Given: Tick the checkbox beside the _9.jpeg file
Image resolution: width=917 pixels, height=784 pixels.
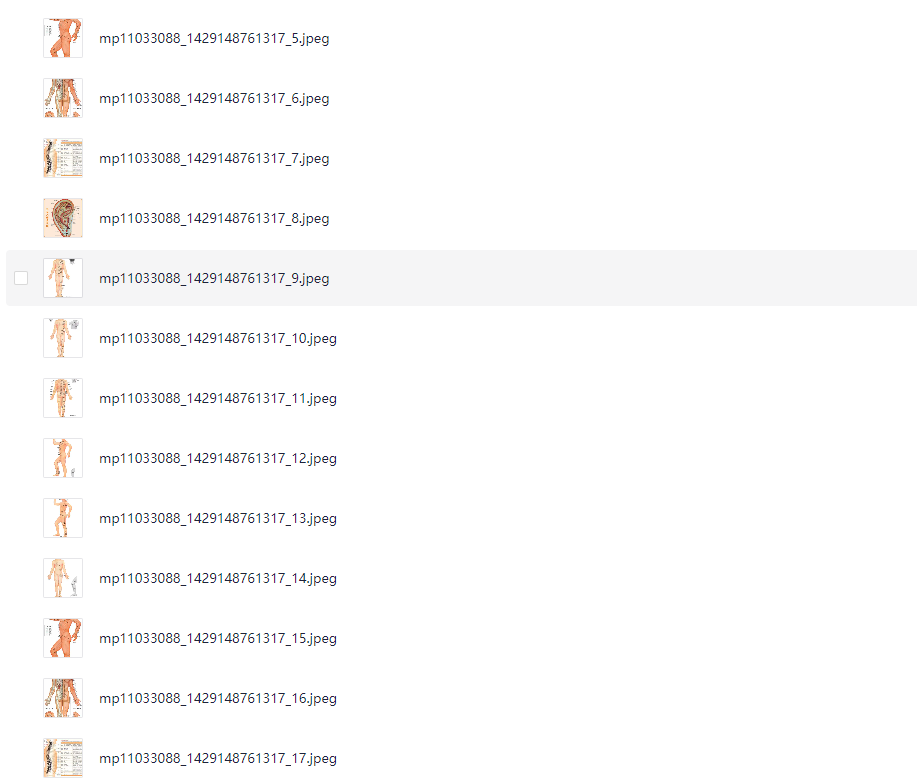Looking at the screenshot, I should coord(21,278).
